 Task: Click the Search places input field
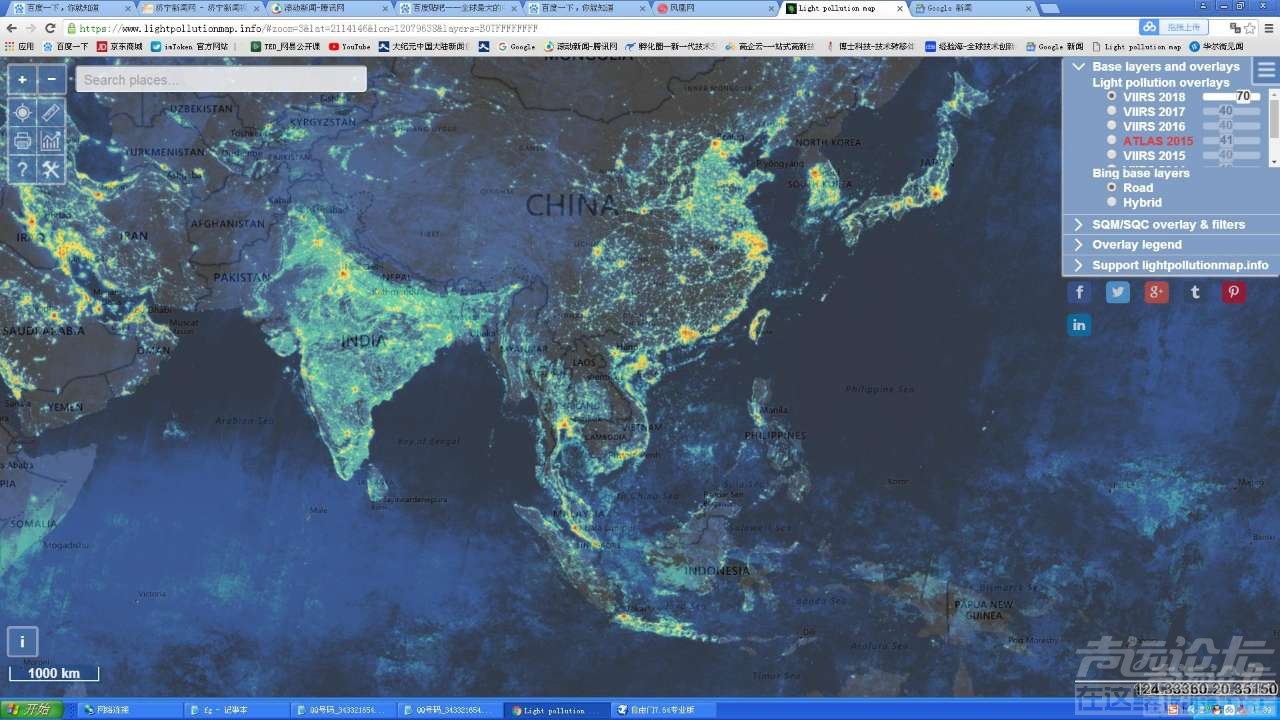(220, 80)
